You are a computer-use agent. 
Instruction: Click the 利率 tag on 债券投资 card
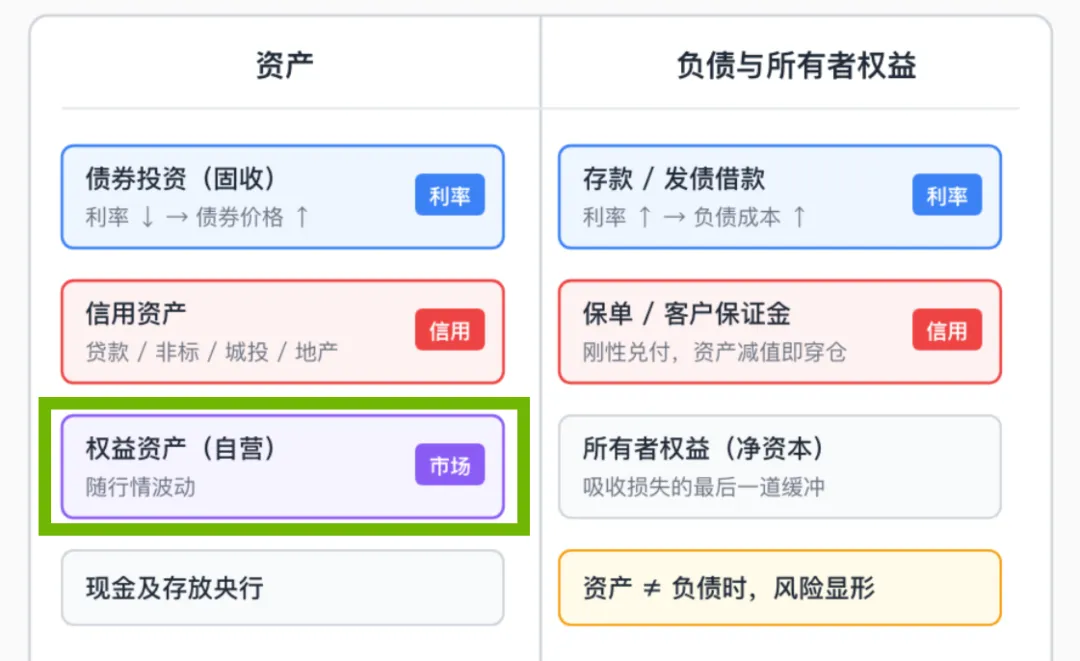pos(450,196)
